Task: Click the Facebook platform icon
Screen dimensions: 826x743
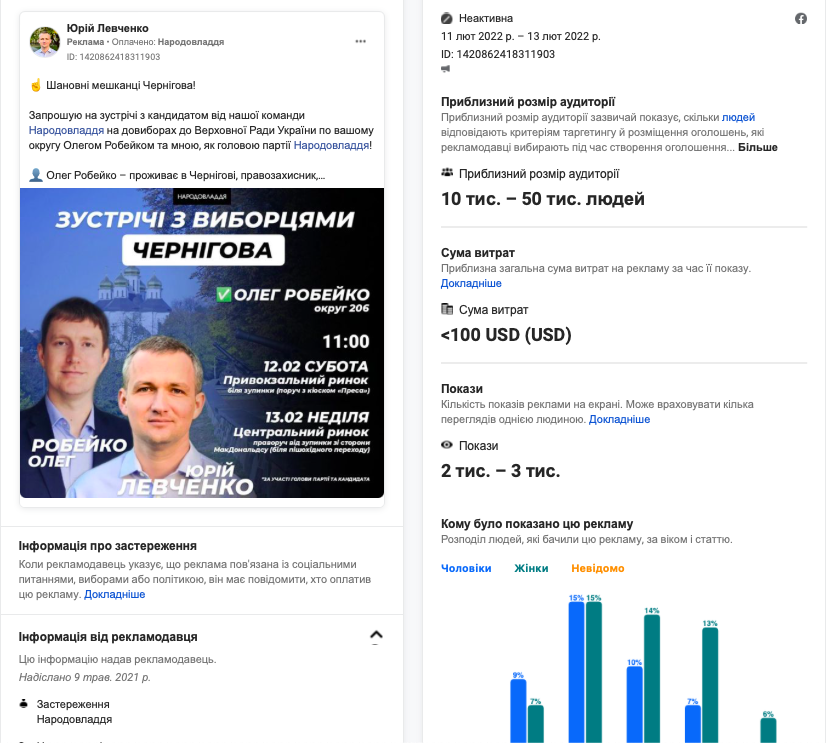Action: [x=800, y=19]
